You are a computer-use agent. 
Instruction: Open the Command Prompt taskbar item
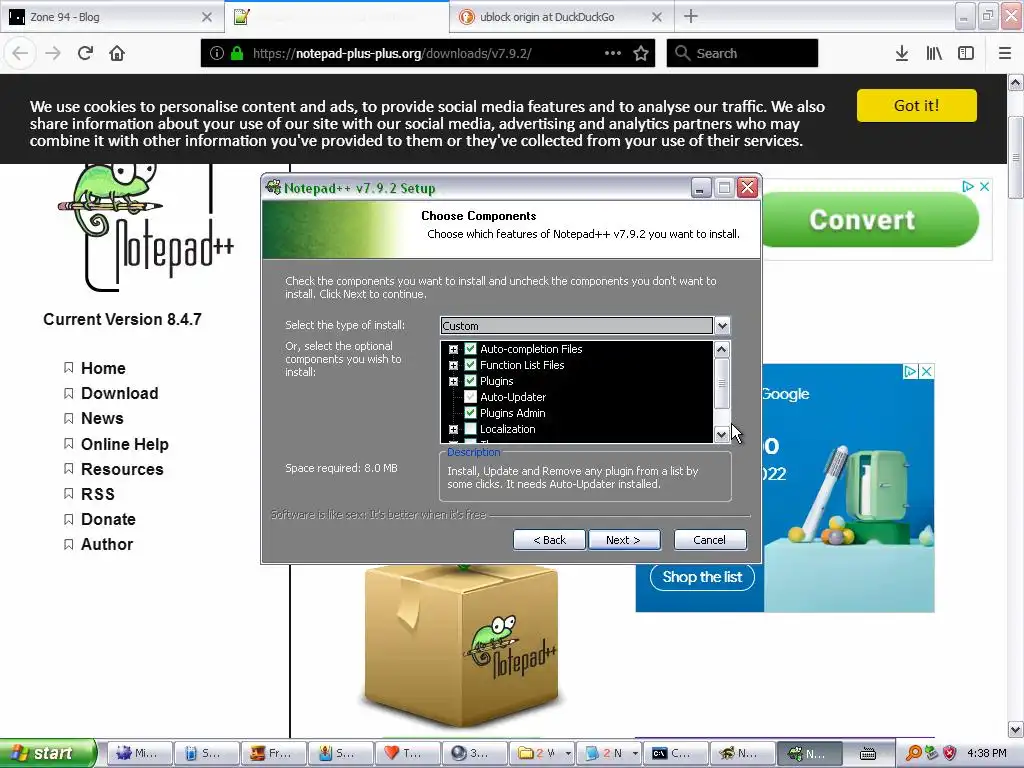(676, 754)
